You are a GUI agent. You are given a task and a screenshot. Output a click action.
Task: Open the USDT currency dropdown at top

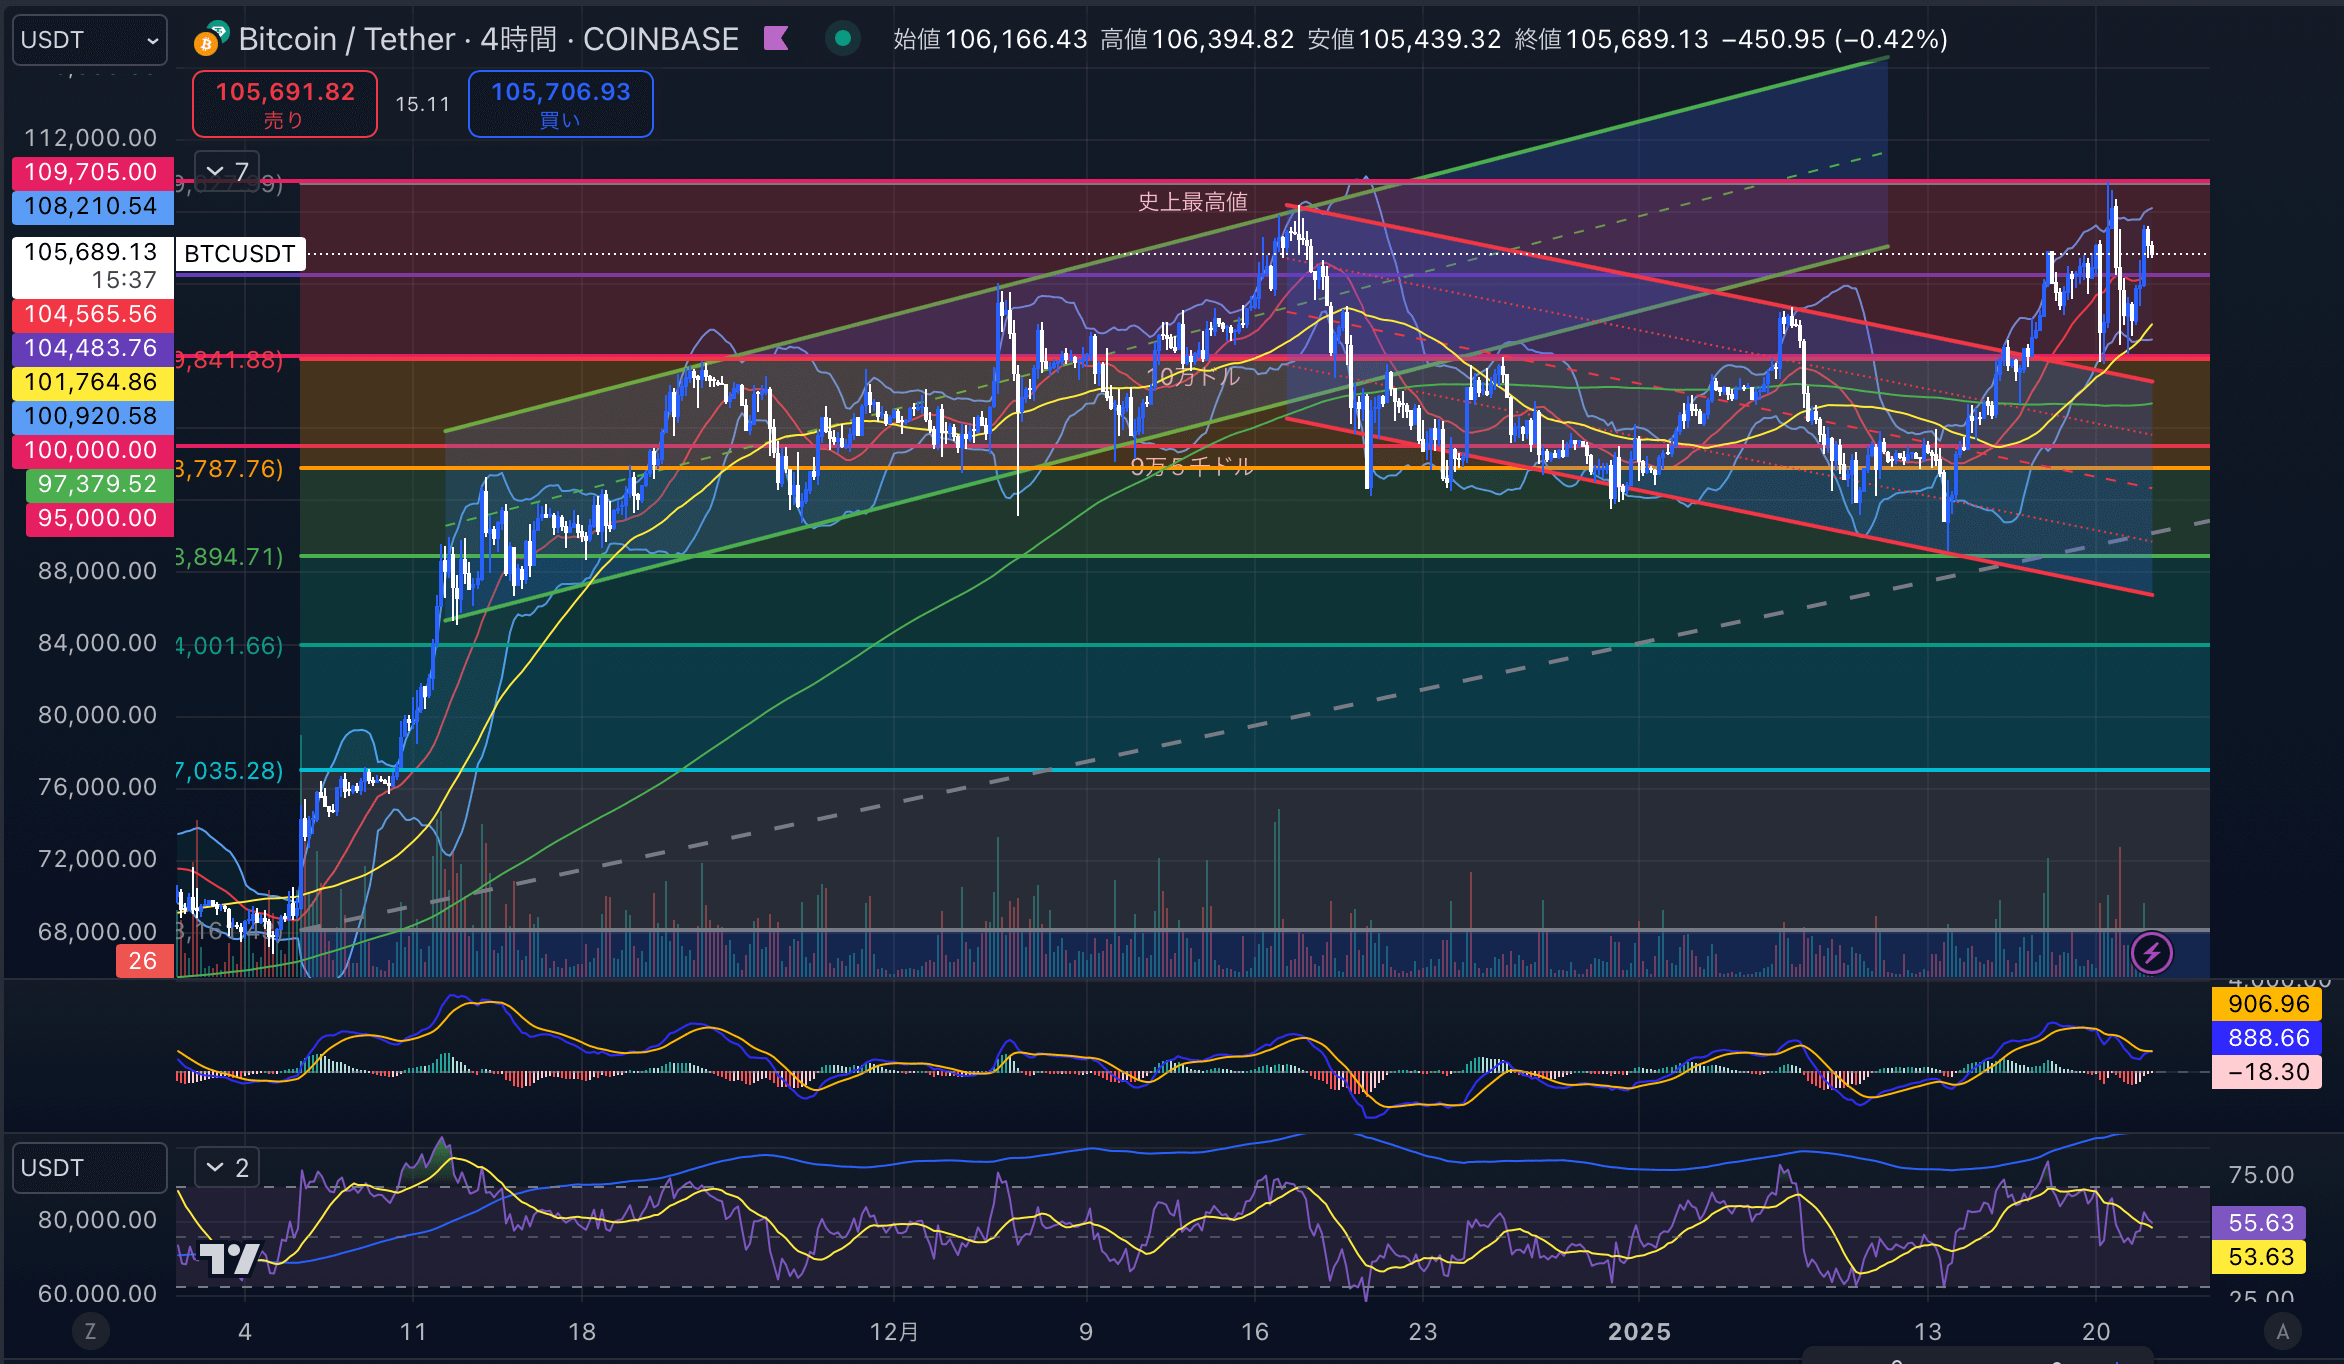coord(89,40)
